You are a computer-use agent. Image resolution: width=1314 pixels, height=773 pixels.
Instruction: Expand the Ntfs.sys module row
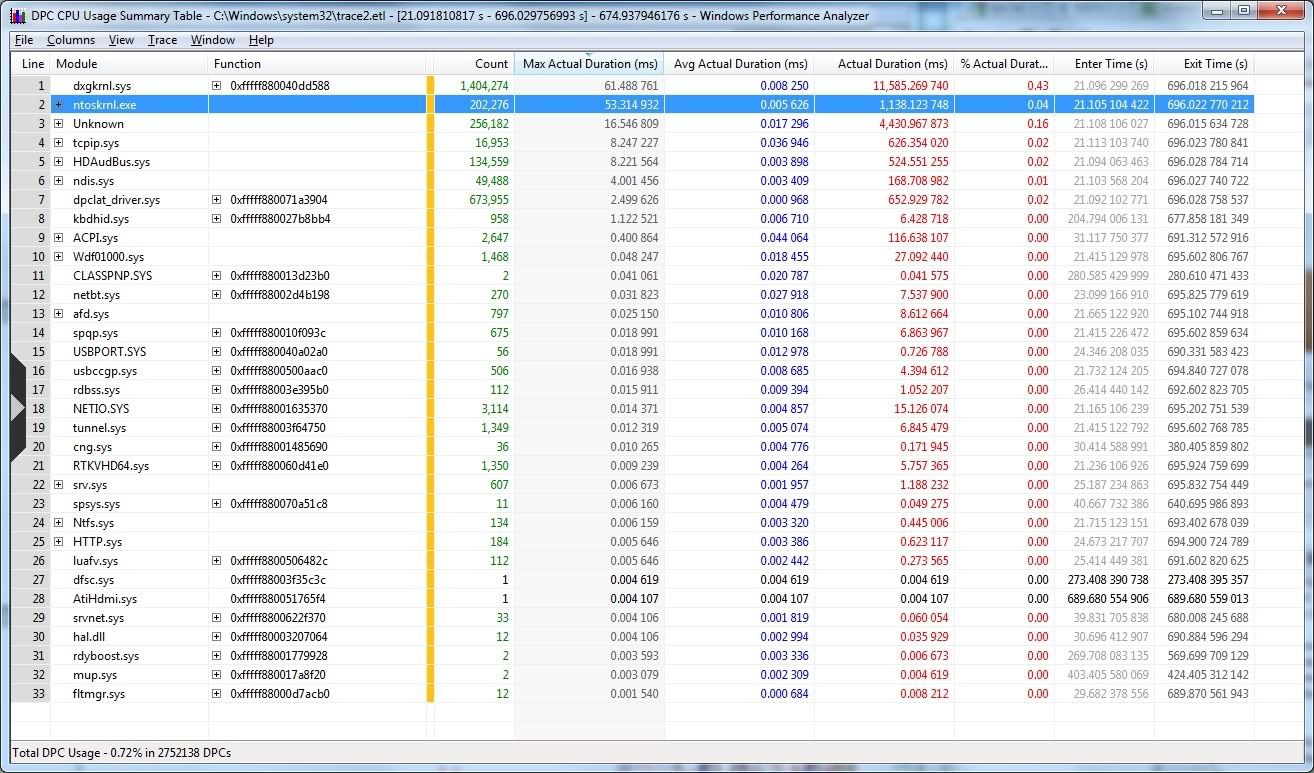tap(59, 523)
